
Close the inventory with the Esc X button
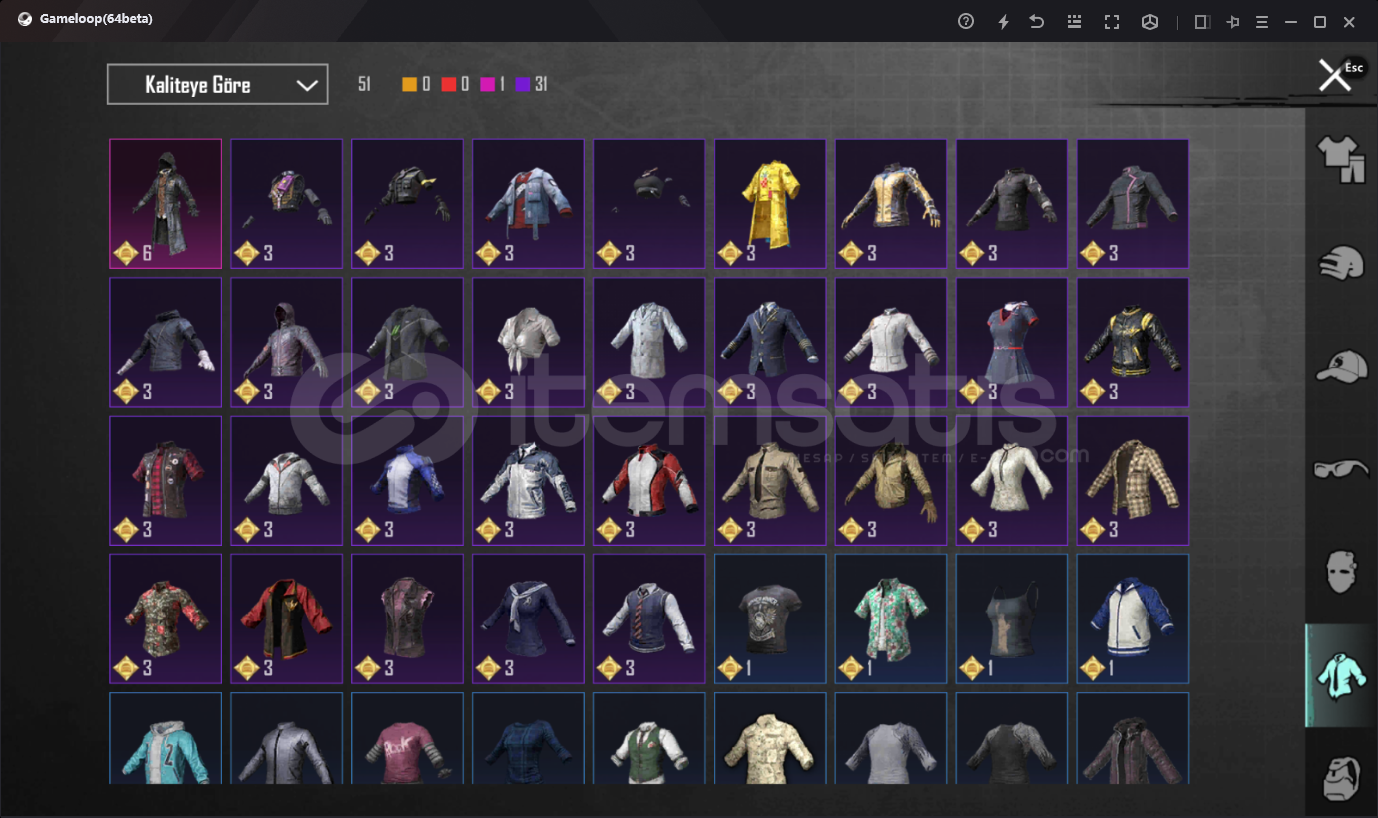tap(1335, 75)
